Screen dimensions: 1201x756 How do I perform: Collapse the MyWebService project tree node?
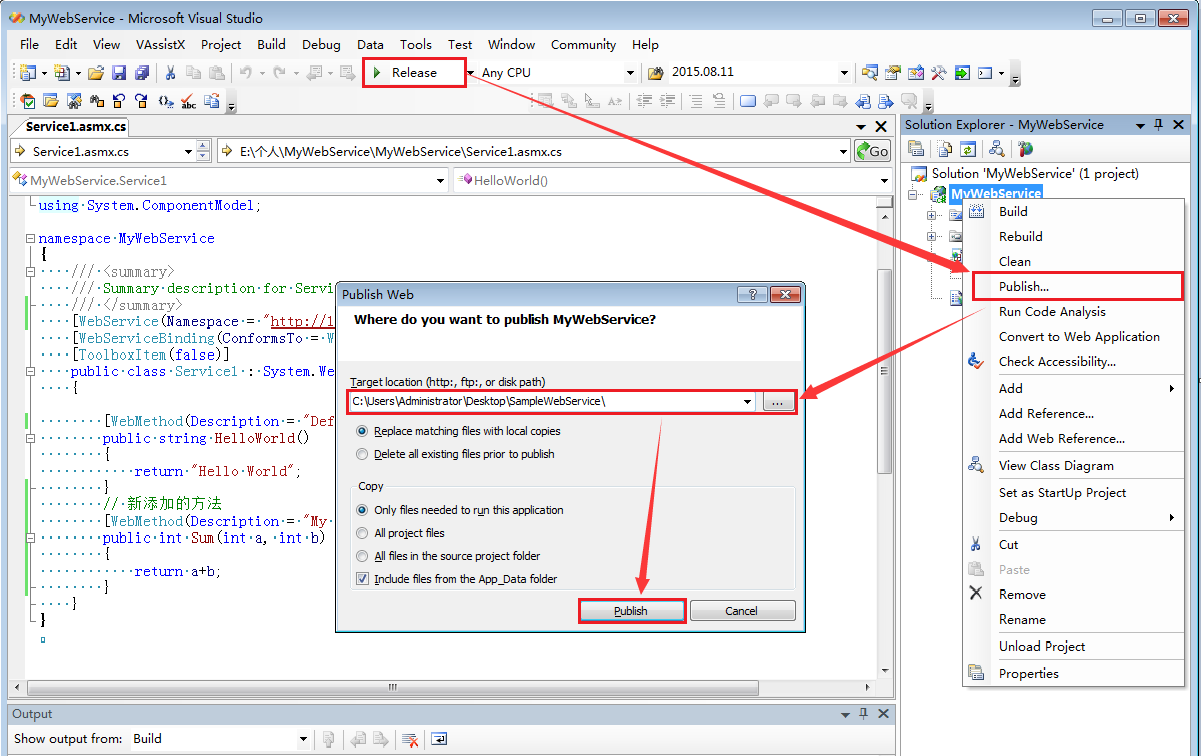click(x=912, y=194)
